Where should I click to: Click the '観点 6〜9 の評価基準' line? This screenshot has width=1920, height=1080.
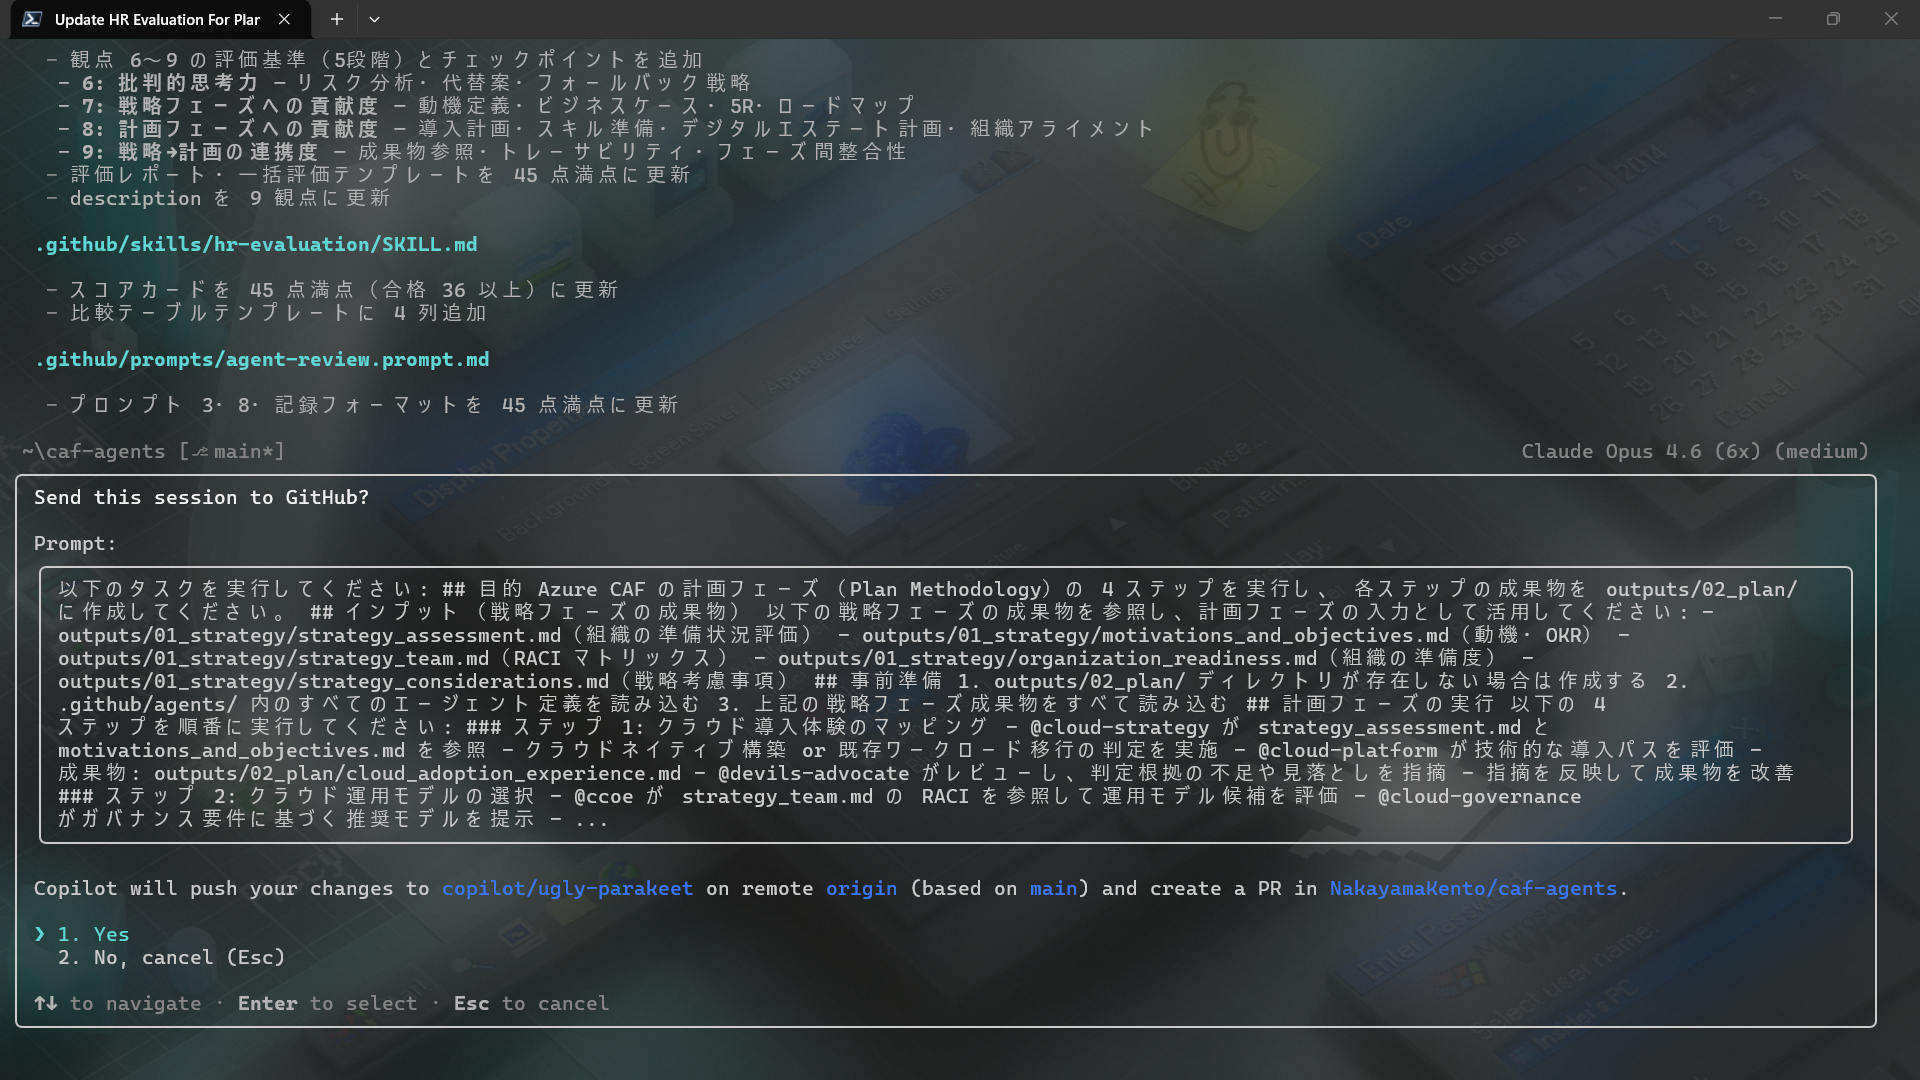pos(374,60)
